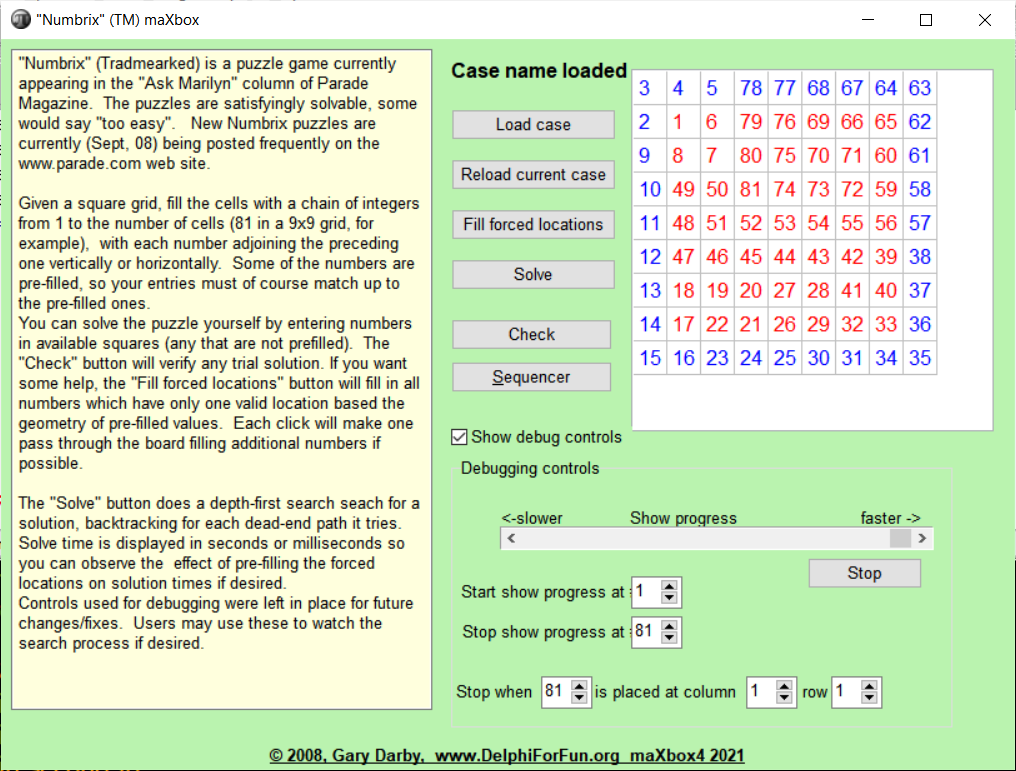
Task: Open the Sequencer
Action: (531, 377)
